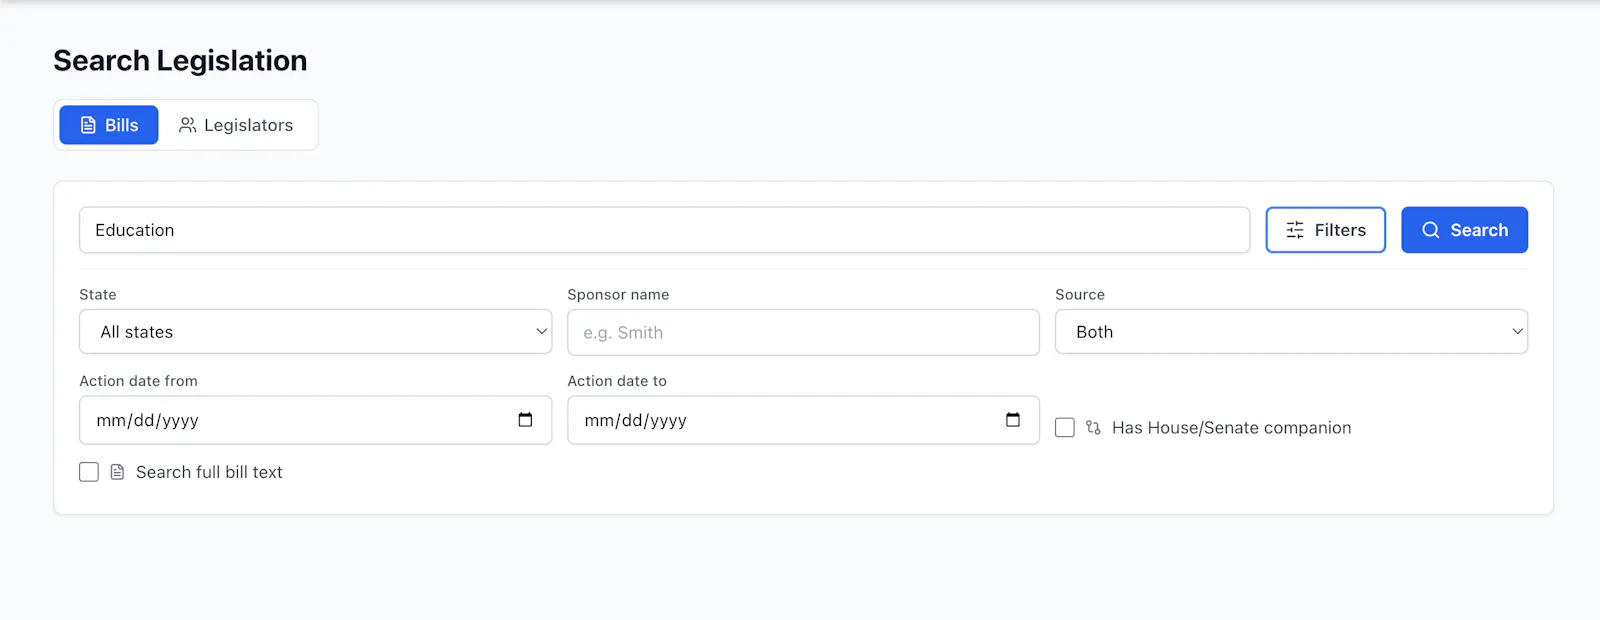Click the magnifier icon in the Search button

pos(1431,230)
